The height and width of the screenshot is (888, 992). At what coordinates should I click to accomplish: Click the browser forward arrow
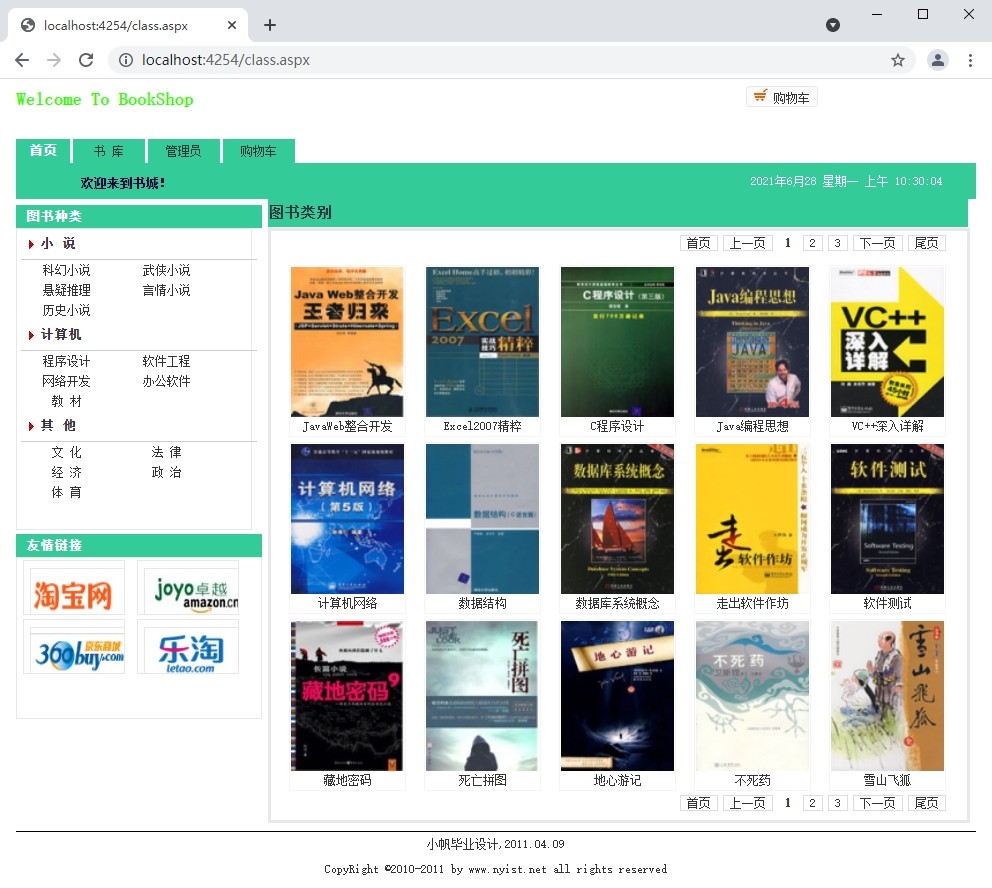pyautogui.click(x=54, y=60)
